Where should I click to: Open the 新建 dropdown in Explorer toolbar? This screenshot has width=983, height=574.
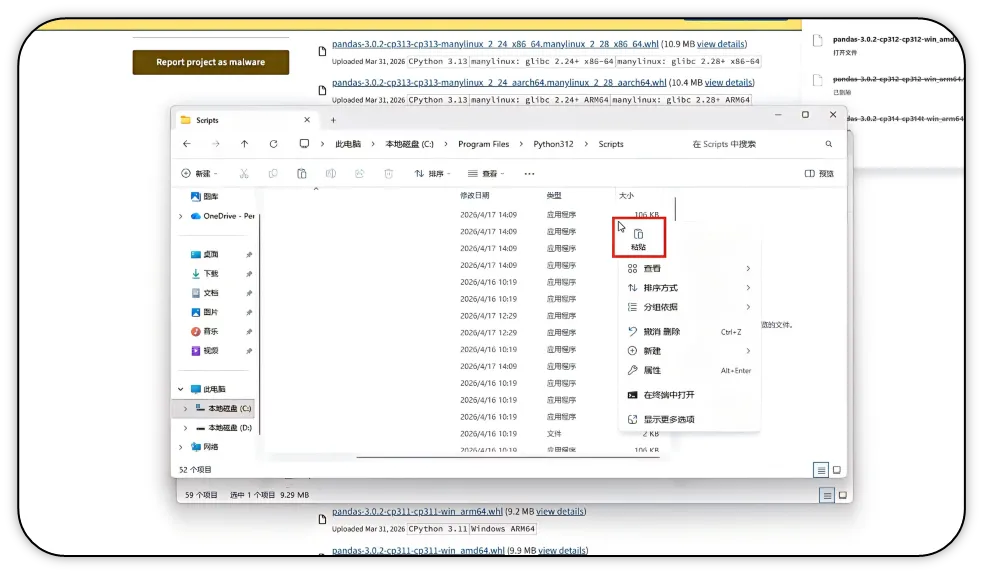[199, 174]
